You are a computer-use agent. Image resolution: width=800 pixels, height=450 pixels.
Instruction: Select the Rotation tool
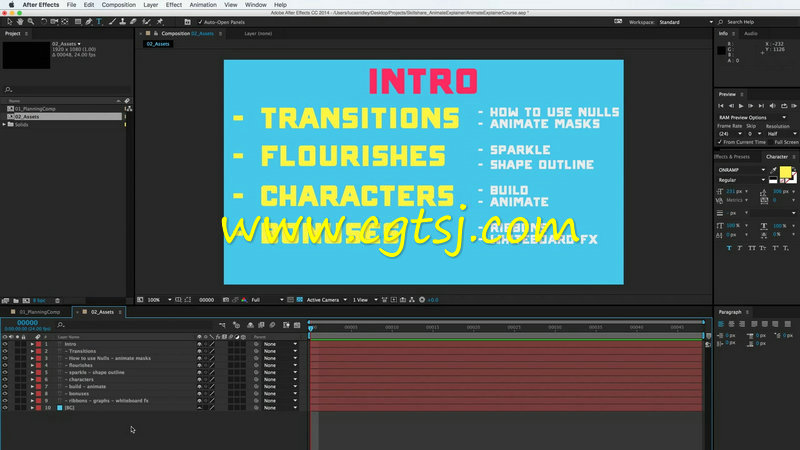(43, 22)
